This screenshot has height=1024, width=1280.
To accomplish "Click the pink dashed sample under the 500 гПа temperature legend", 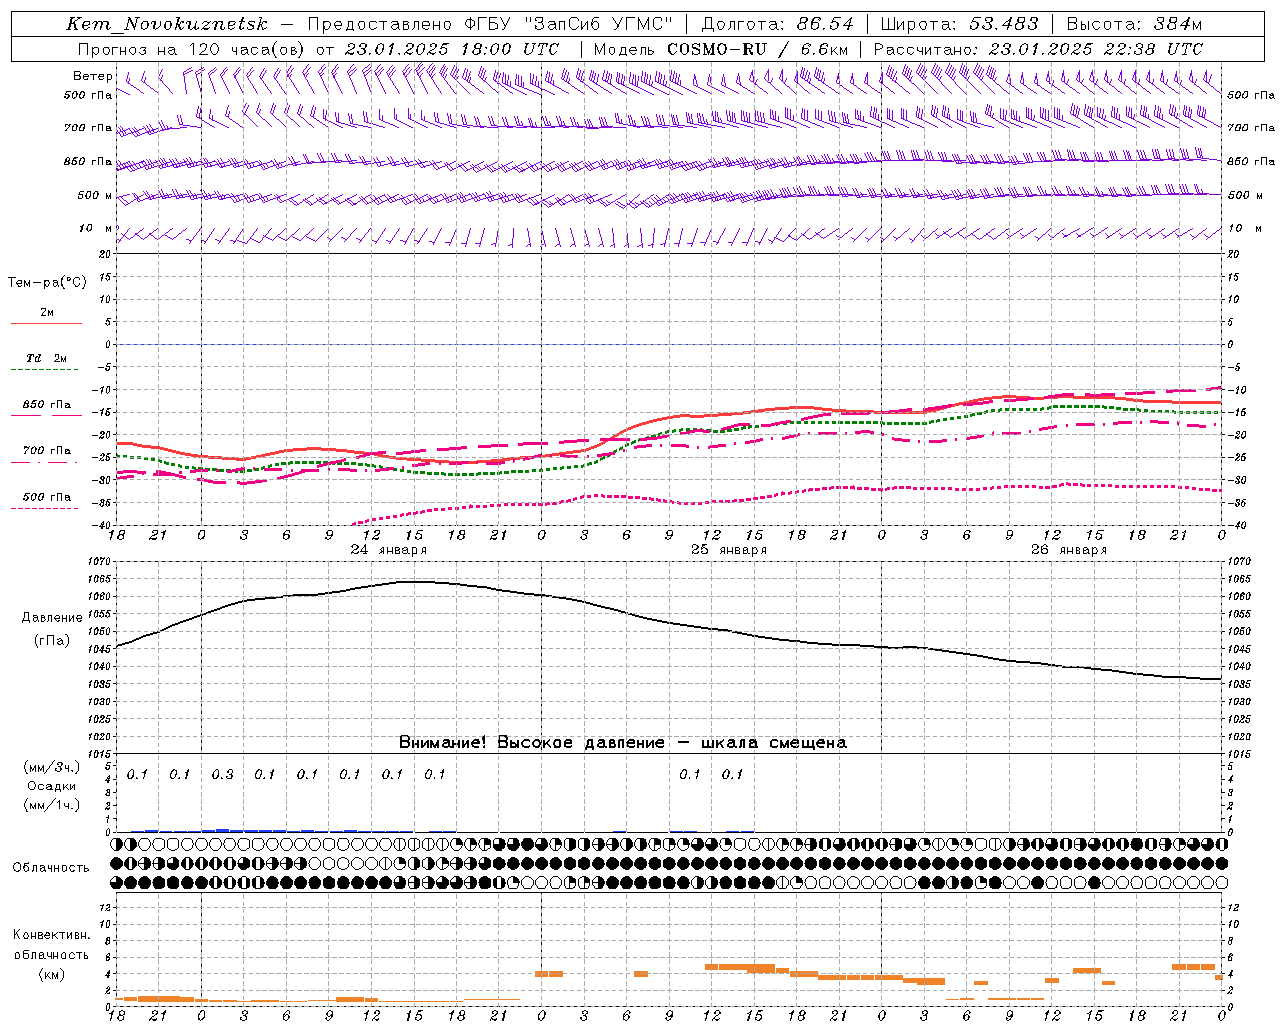I will 46,508.
